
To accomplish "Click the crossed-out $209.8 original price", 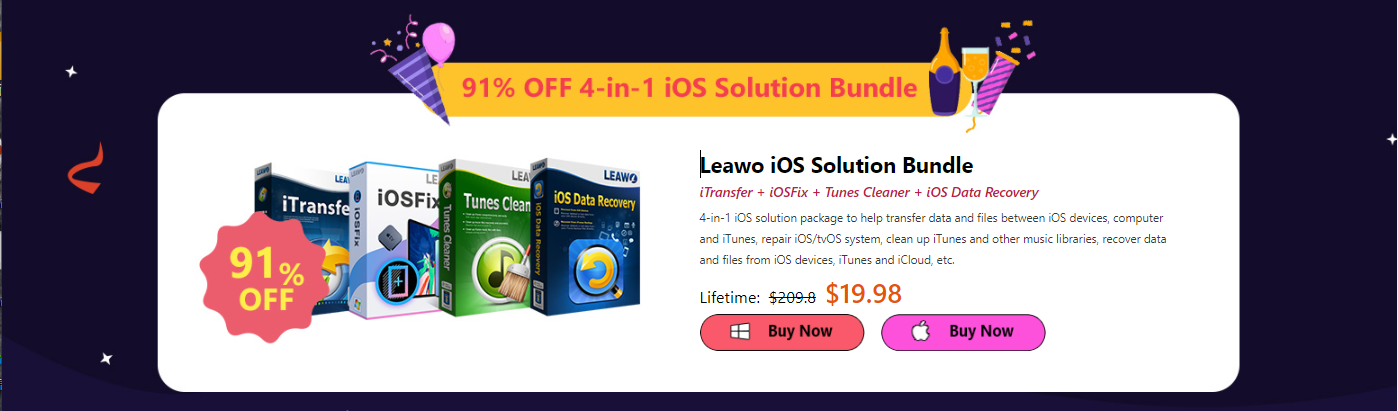I will point(792,297).
